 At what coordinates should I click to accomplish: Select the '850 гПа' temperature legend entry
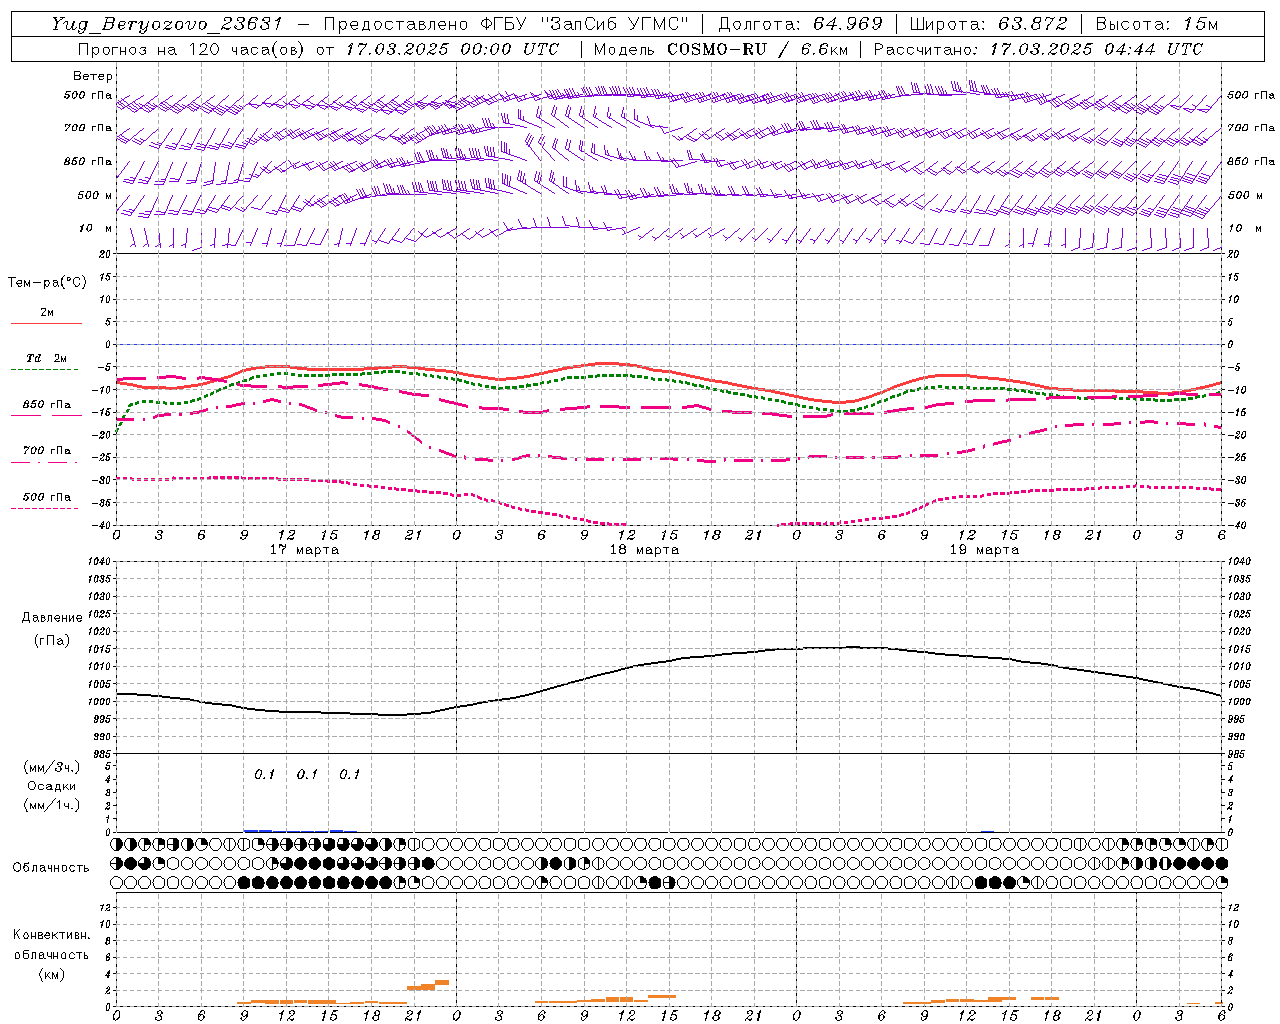point(47,405)
